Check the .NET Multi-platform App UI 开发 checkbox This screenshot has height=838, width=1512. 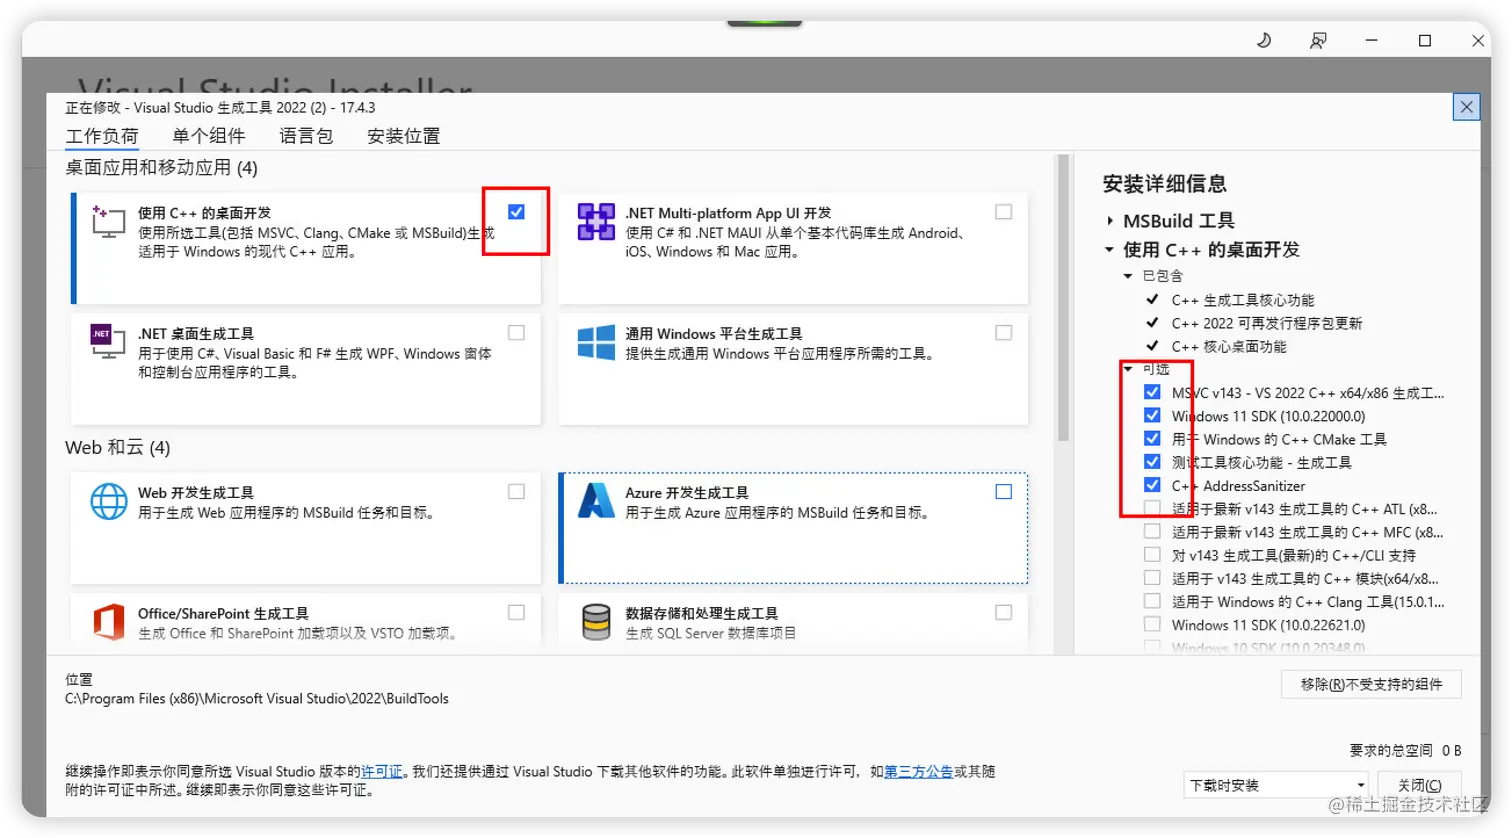coord(1004,212)
